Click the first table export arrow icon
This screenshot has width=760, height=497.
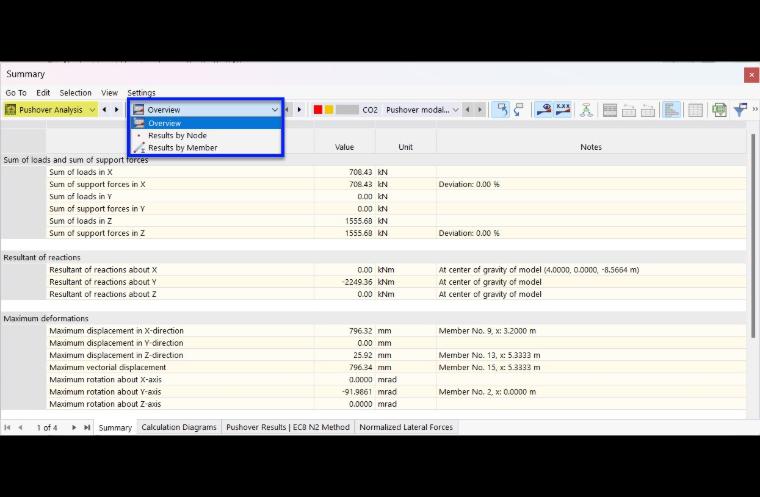click(x=629, y=110)
